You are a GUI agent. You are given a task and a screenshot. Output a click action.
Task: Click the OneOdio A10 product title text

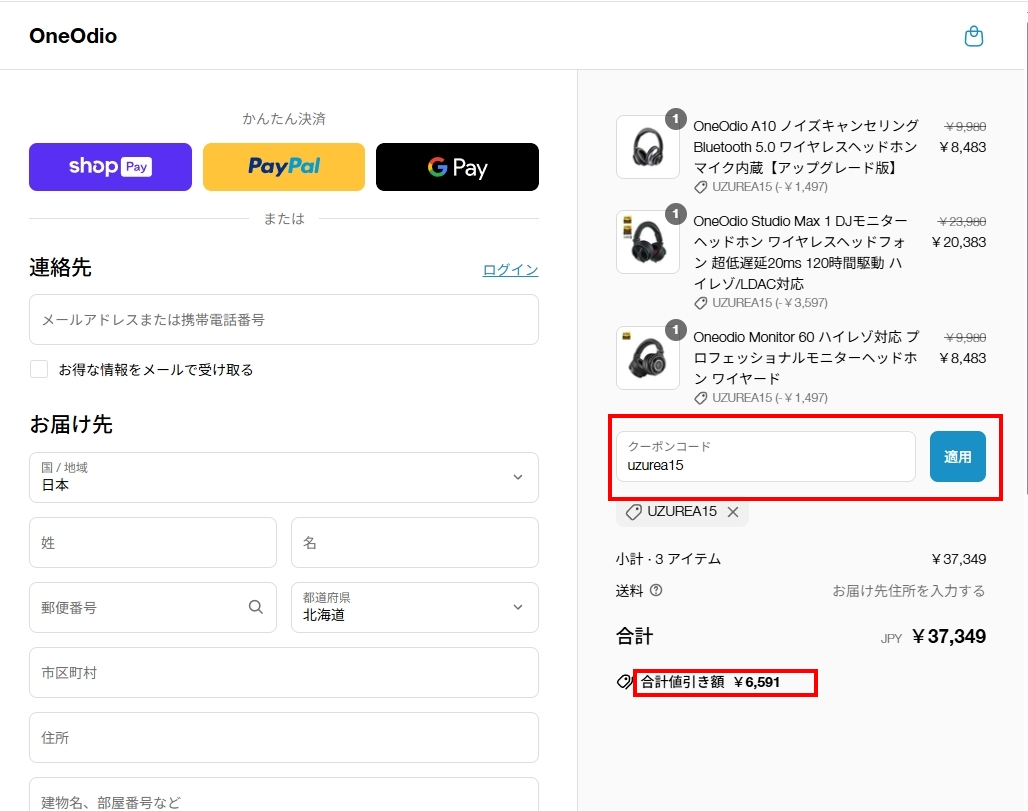tap(806, 147)
